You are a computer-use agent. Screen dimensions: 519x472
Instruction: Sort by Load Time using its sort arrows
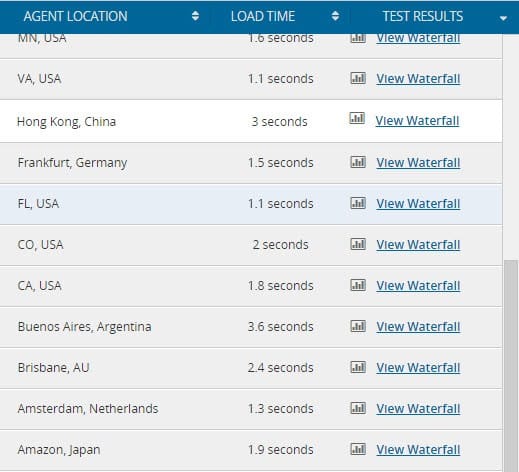tap(335, 16)
